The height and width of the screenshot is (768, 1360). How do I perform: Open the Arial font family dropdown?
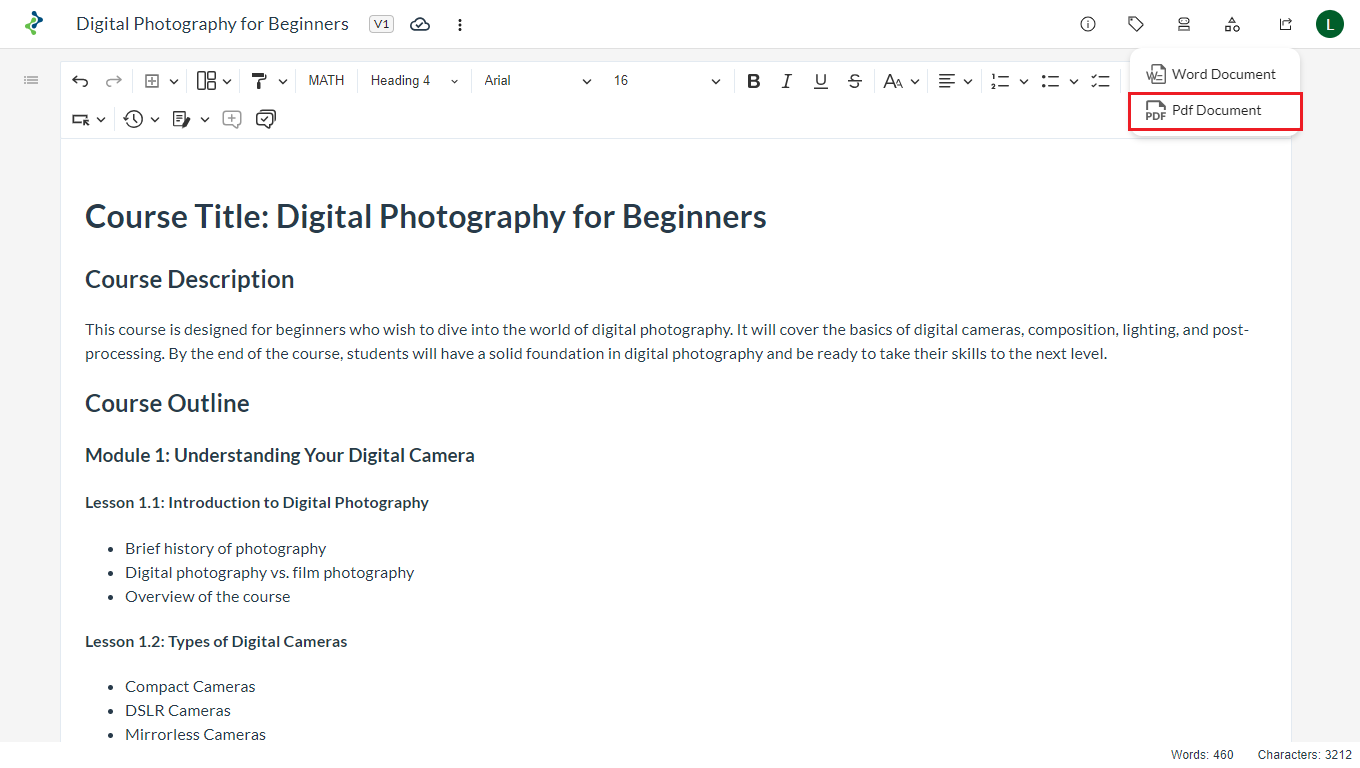(x=538, y=81)
